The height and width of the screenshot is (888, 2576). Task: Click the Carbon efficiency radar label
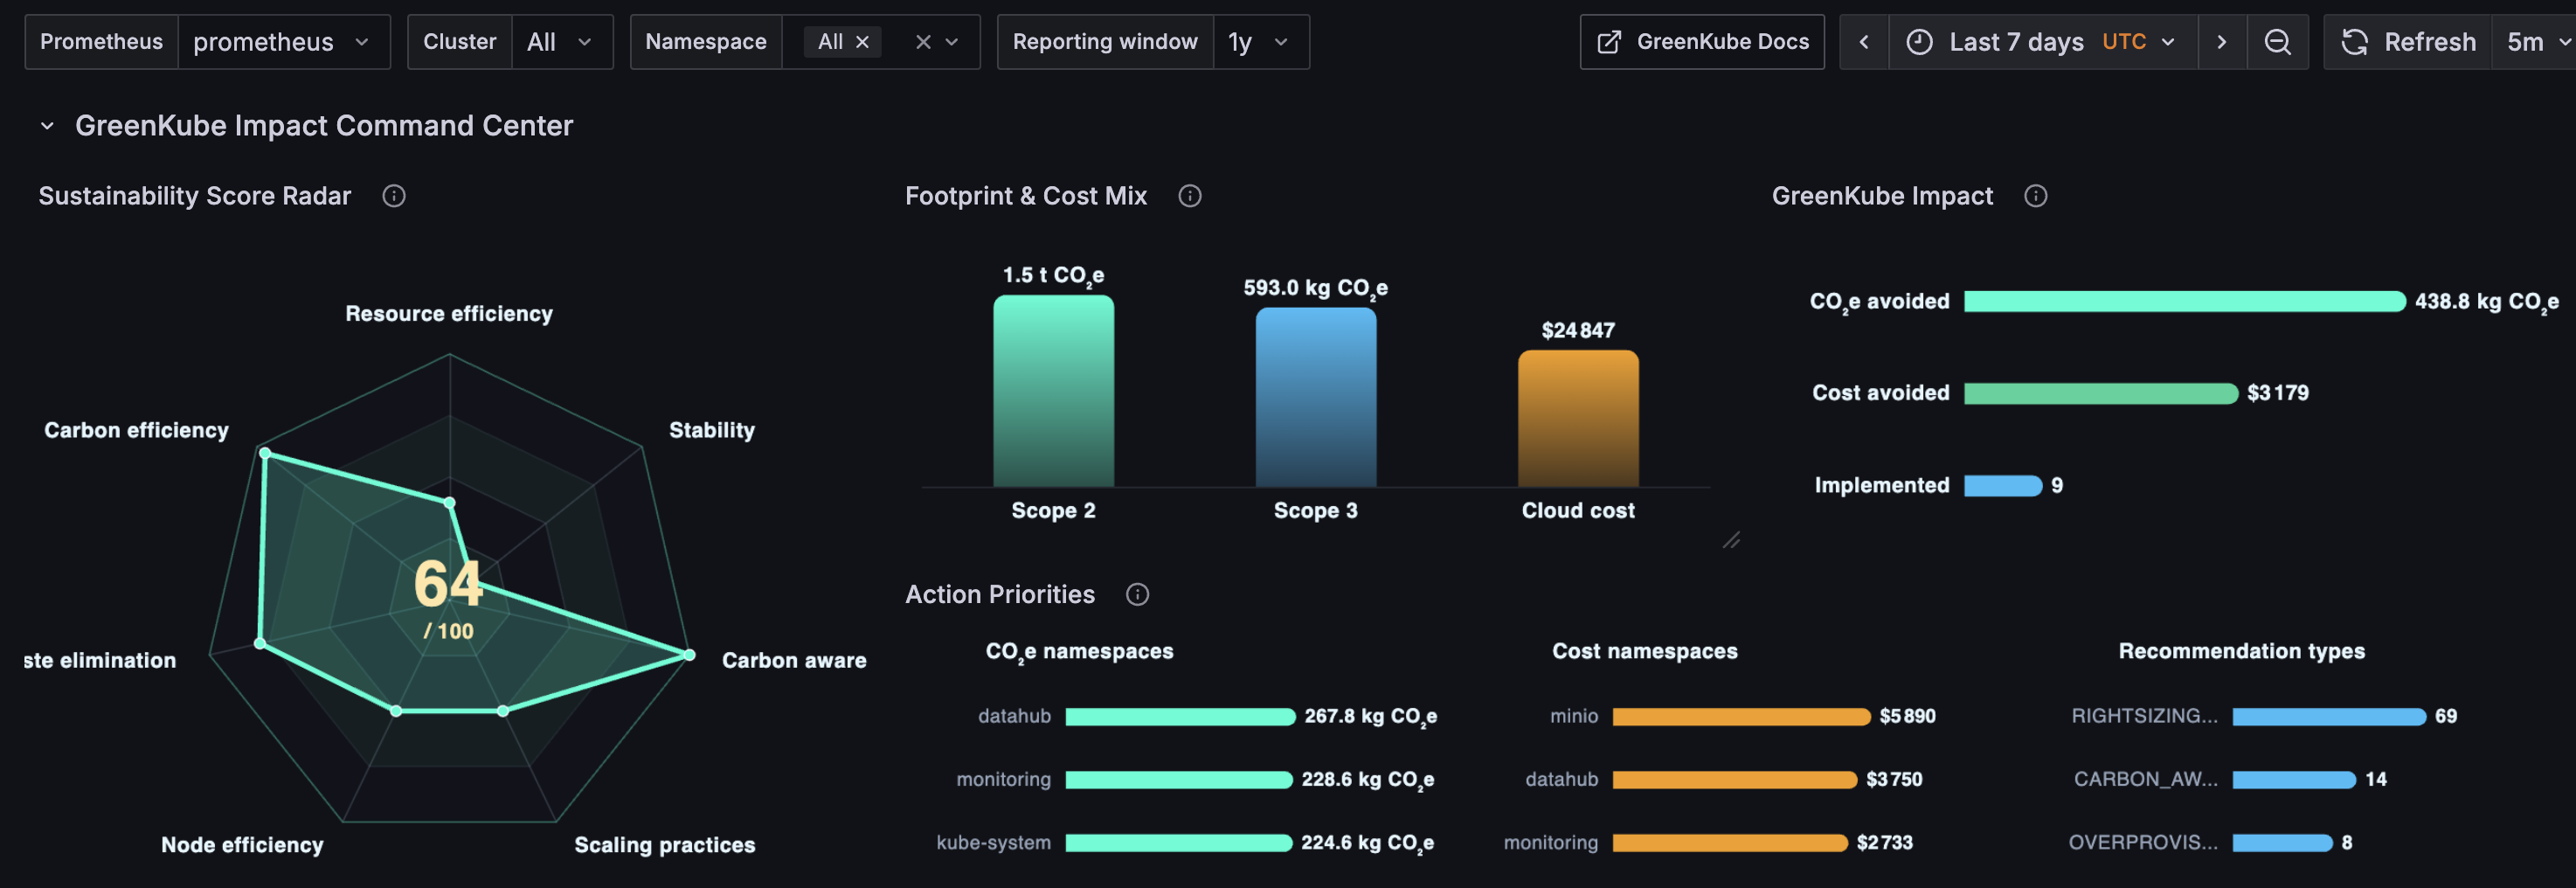[136, 430]
